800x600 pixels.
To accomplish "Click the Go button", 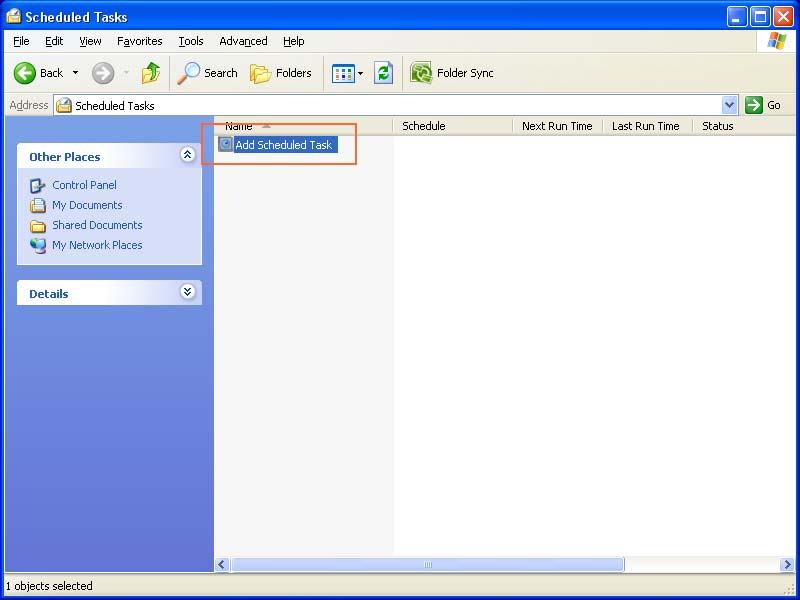I will coord(763,105).
